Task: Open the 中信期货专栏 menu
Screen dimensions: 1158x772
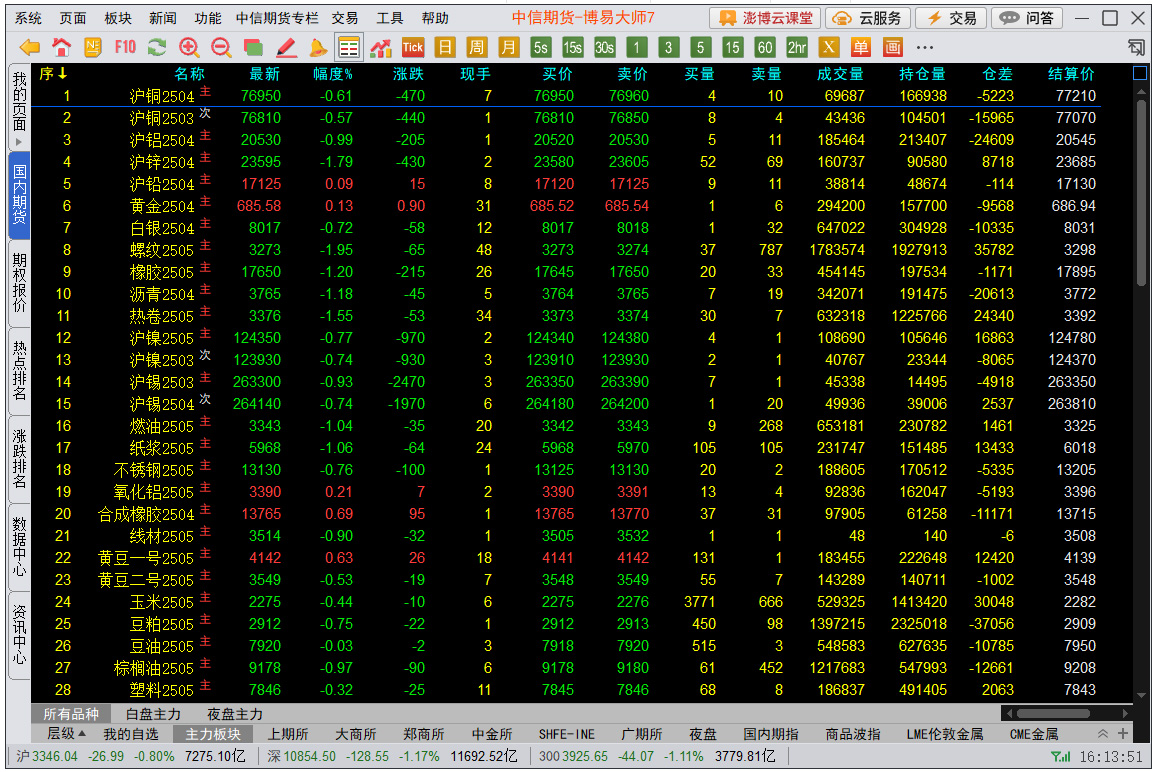Action: 278,18
